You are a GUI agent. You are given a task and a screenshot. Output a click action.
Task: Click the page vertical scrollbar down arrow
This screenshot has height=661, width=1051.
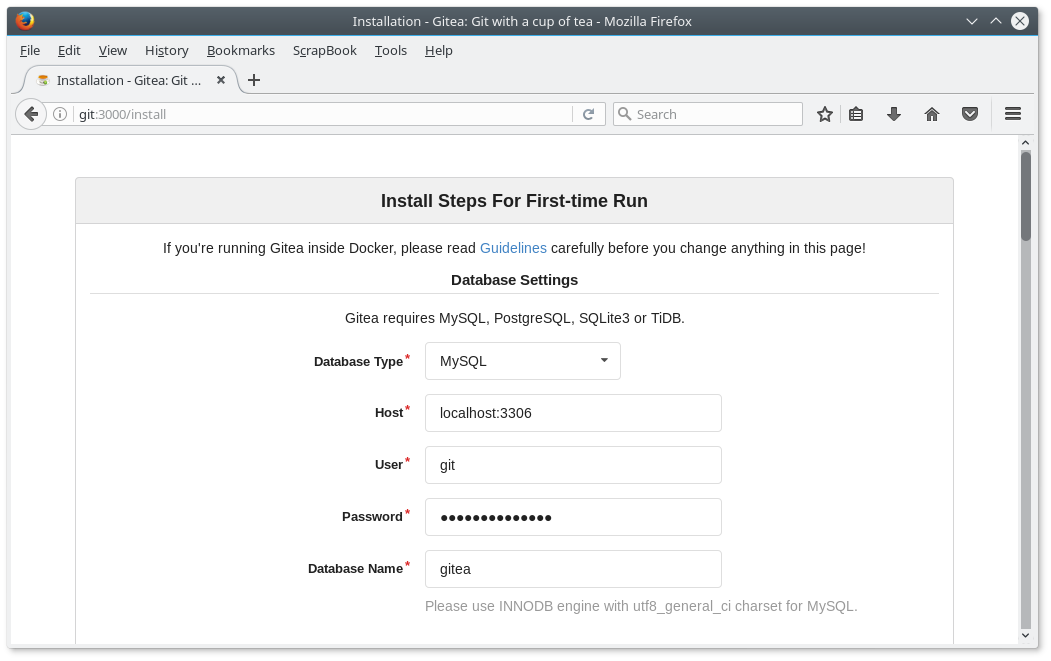click(x=1025, y=635)
